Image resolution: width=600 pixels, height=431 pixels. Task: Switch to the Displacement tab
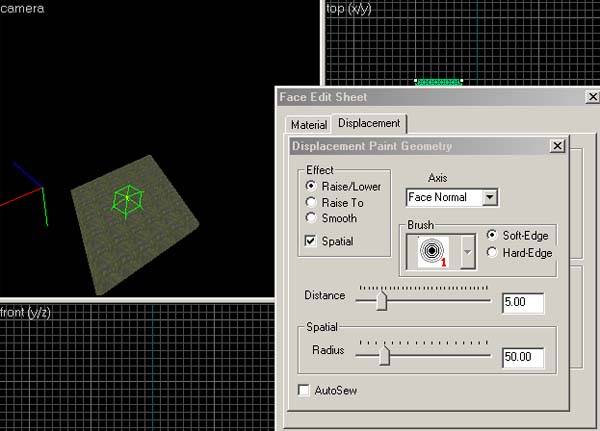(x=369, y=123)
